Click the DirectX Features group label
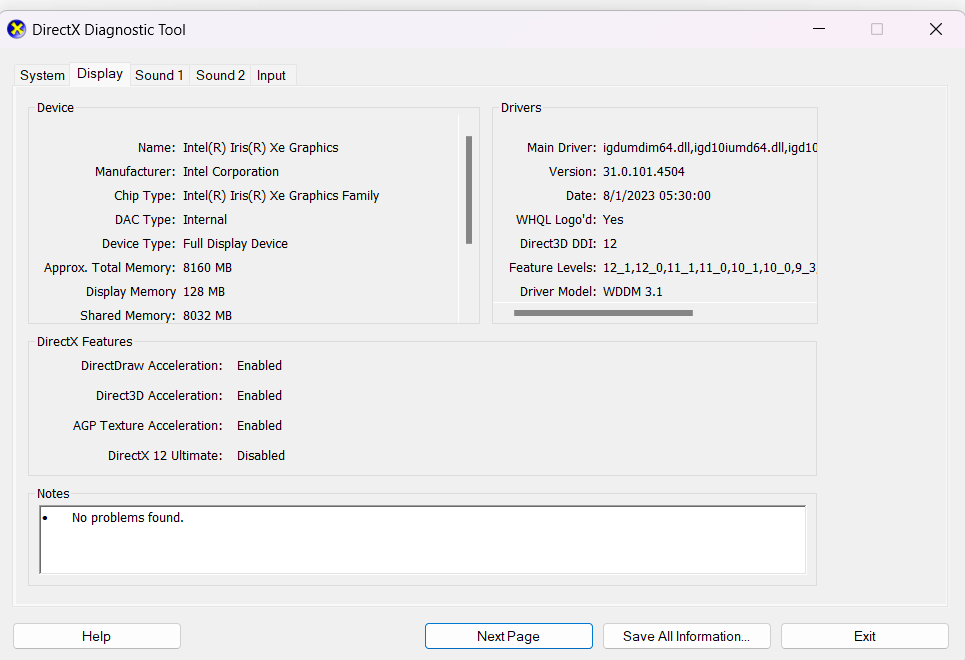 click(x=84, y=342)
